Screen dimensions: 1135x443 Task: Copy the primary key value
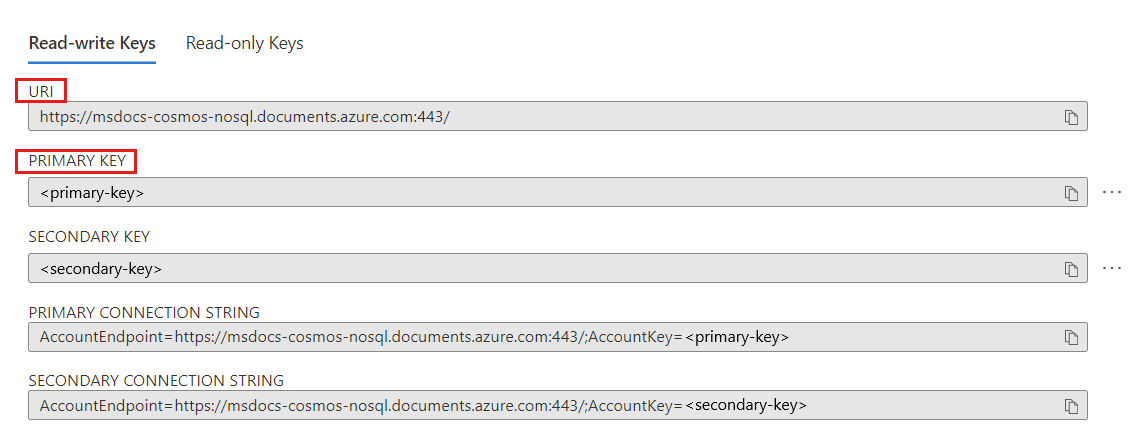coord(1071,193)
